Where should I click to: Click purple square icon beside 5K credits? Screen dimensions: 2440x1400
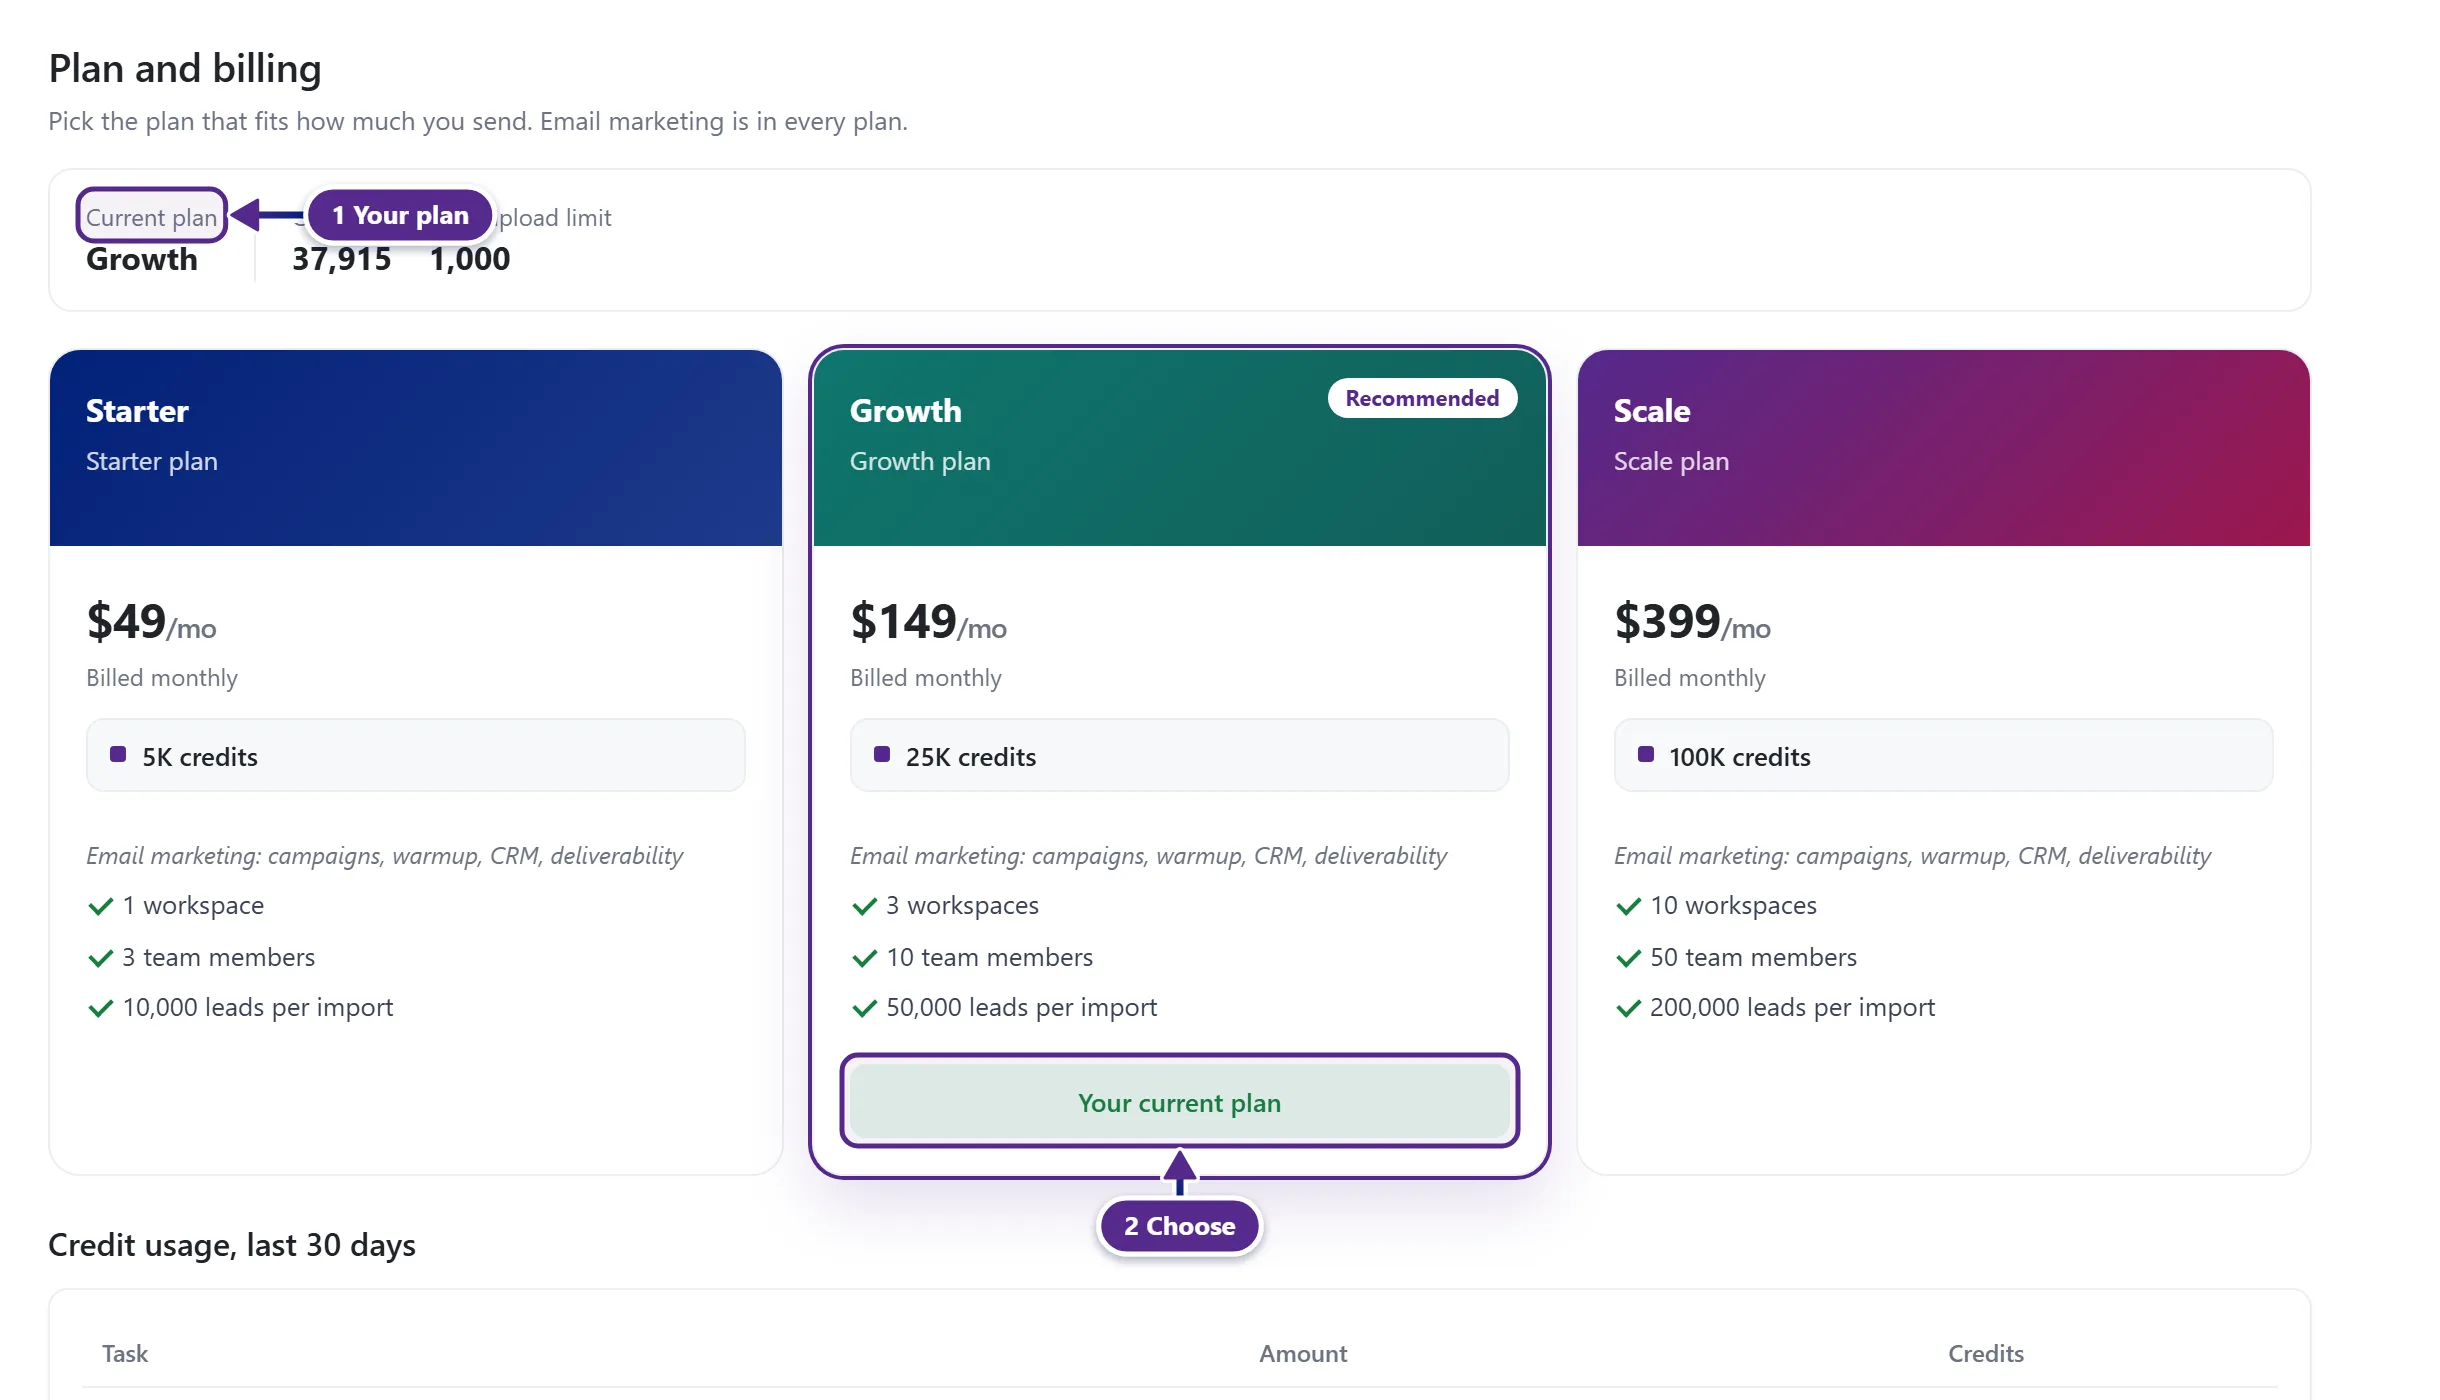(x=118, y=754)
